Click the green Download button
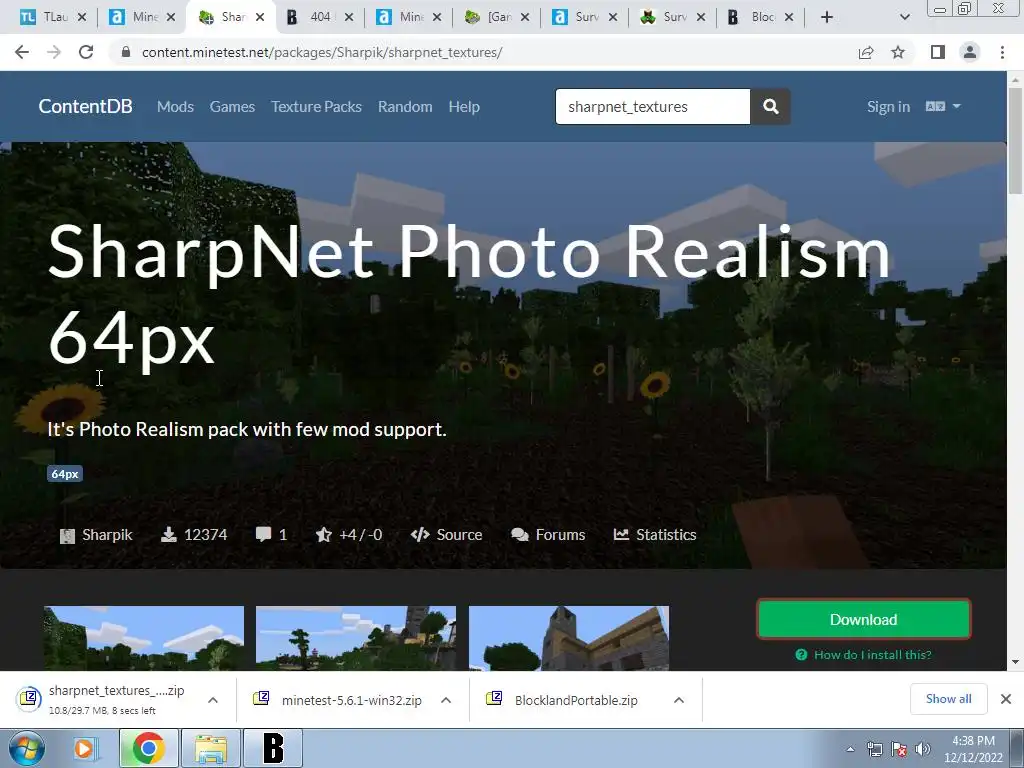The height and width of the screenshot is (768, 1024). pyautogui.click(x=863, y=619)
